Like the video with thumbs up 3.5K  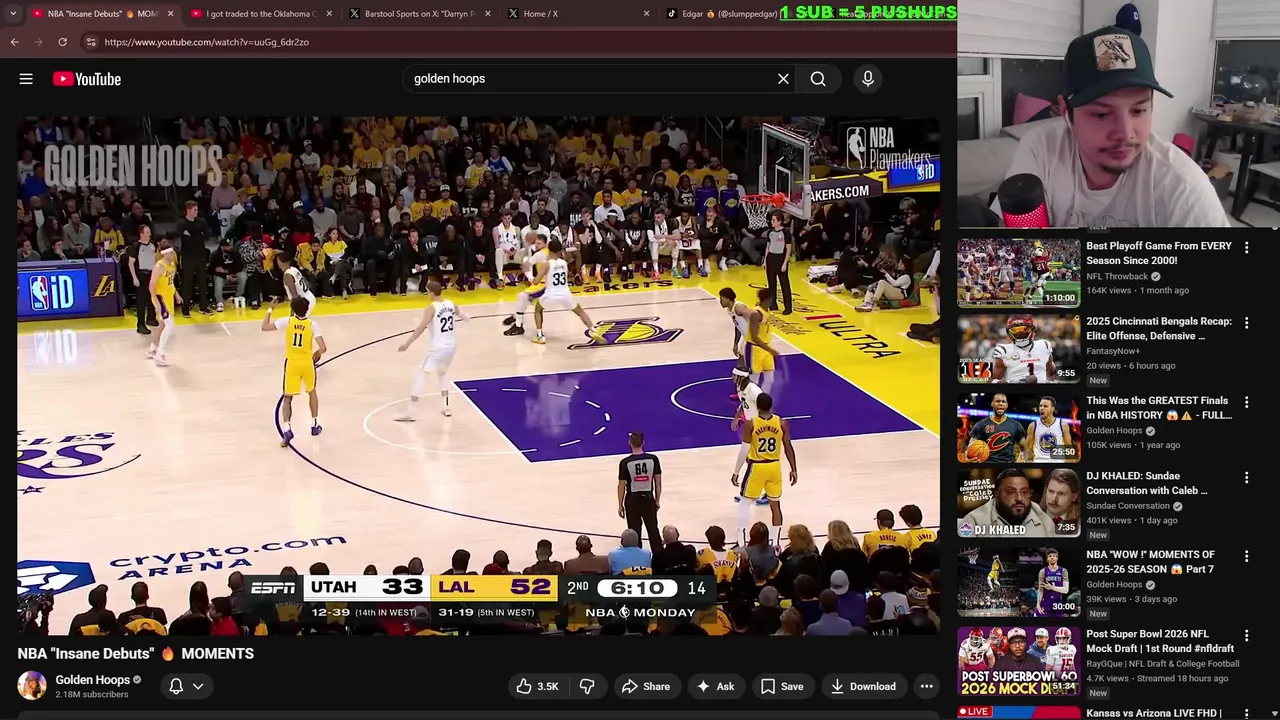pos(536,686)
